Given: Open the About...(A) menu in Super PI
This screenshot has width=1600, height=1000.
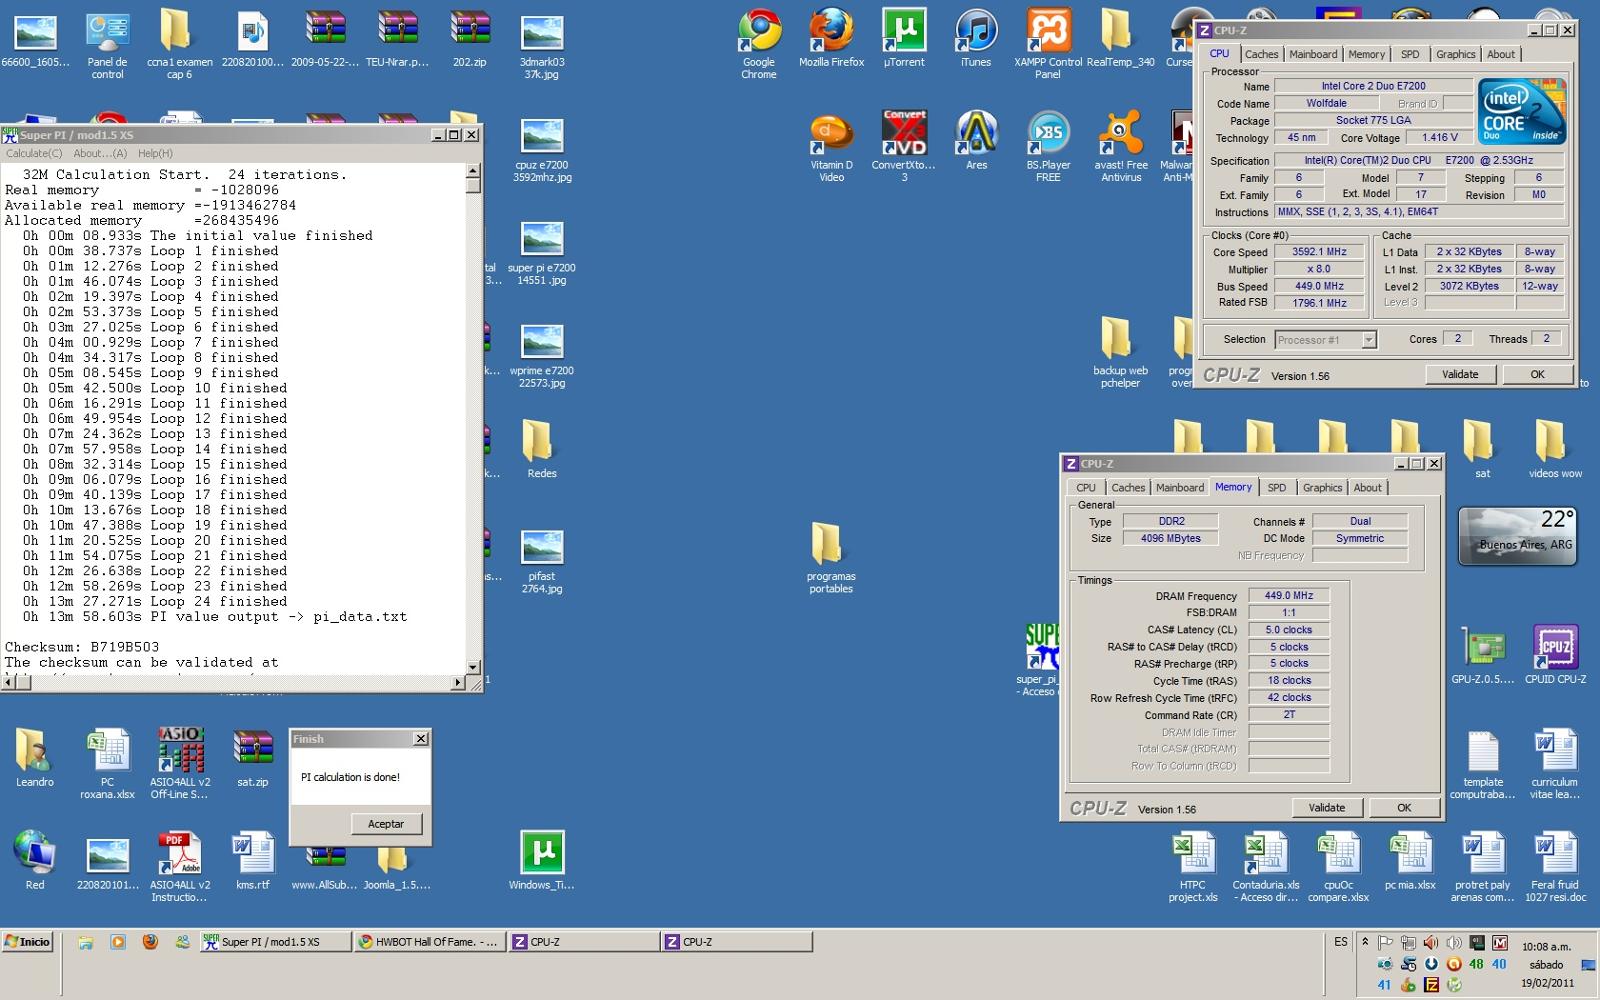Looking at the screenshot, I should coord(100,153).
